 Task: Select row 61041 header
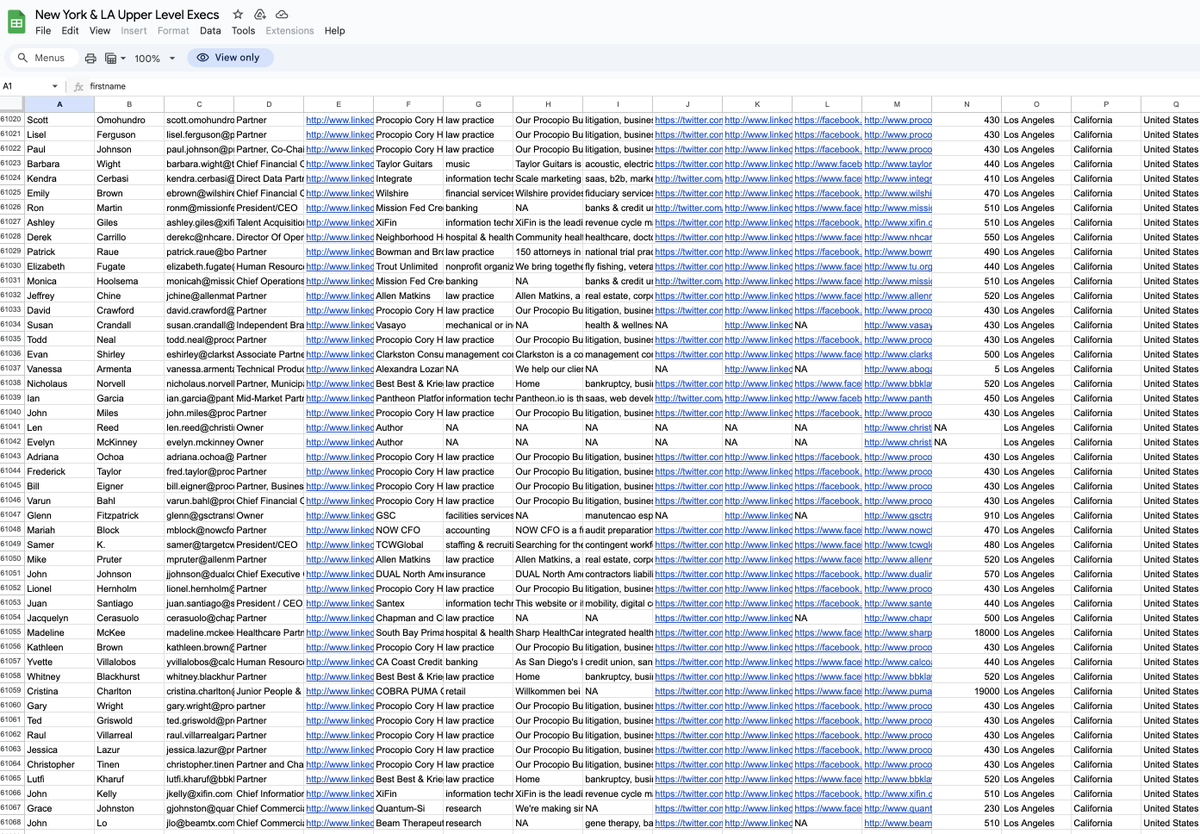12,428
